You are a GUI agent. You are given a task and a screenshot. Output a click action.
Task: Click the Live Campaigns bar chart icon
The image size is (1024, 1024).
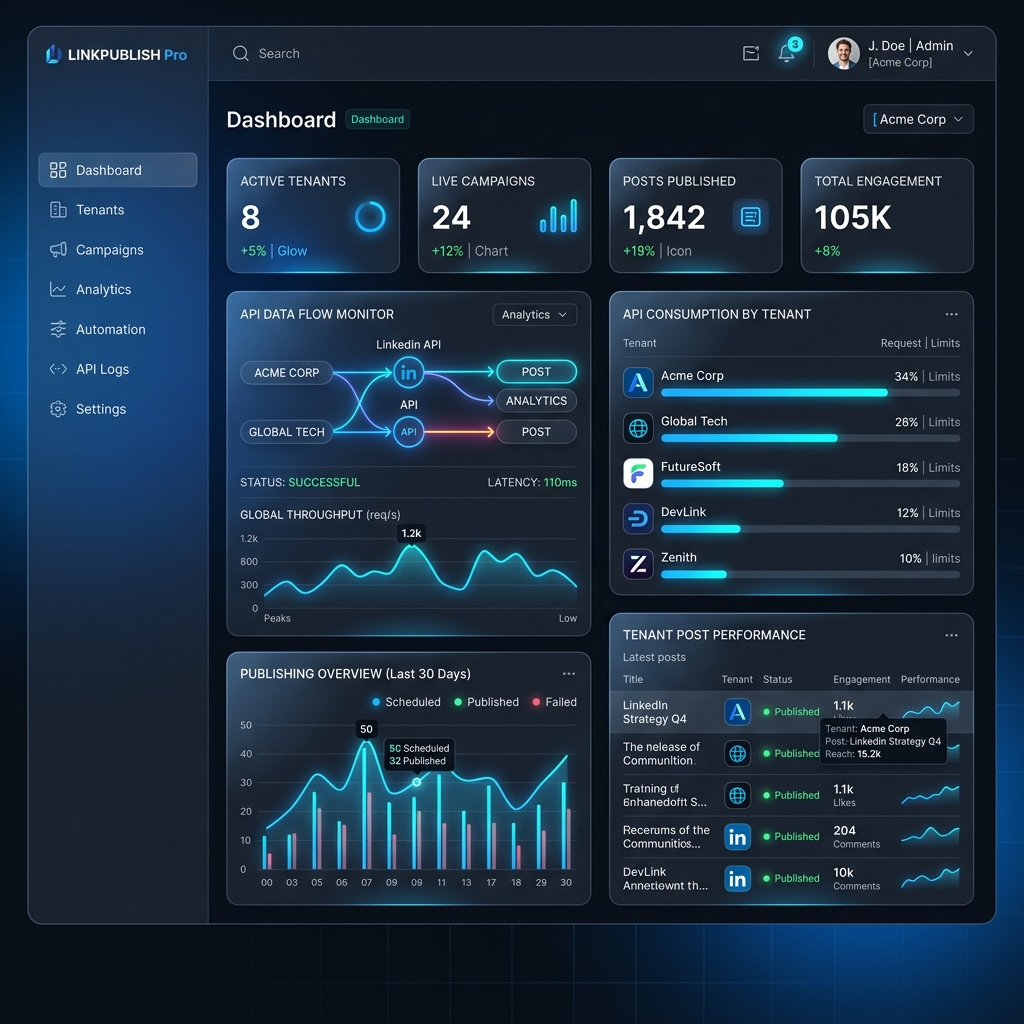558,216
